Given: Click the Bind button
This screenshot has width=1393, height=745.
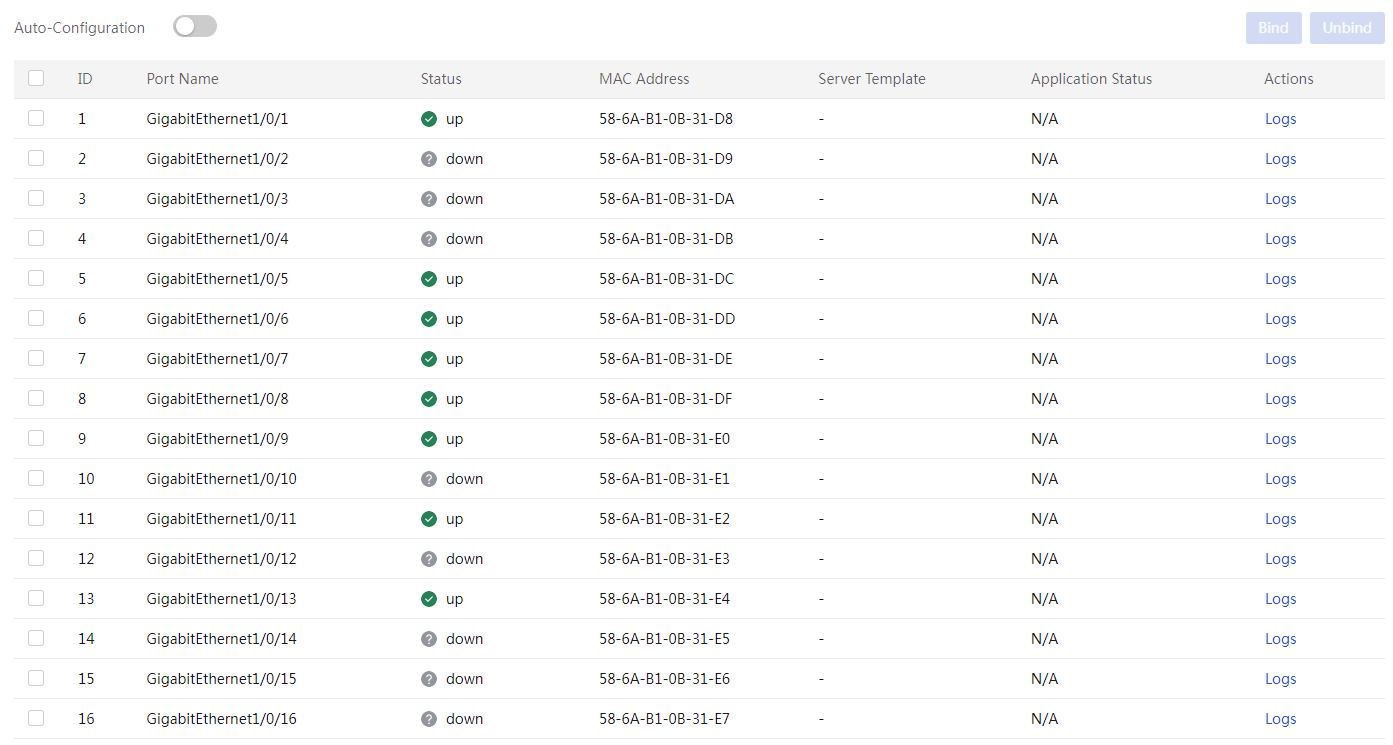Looking at the screenshot, I should (1273, 28).
